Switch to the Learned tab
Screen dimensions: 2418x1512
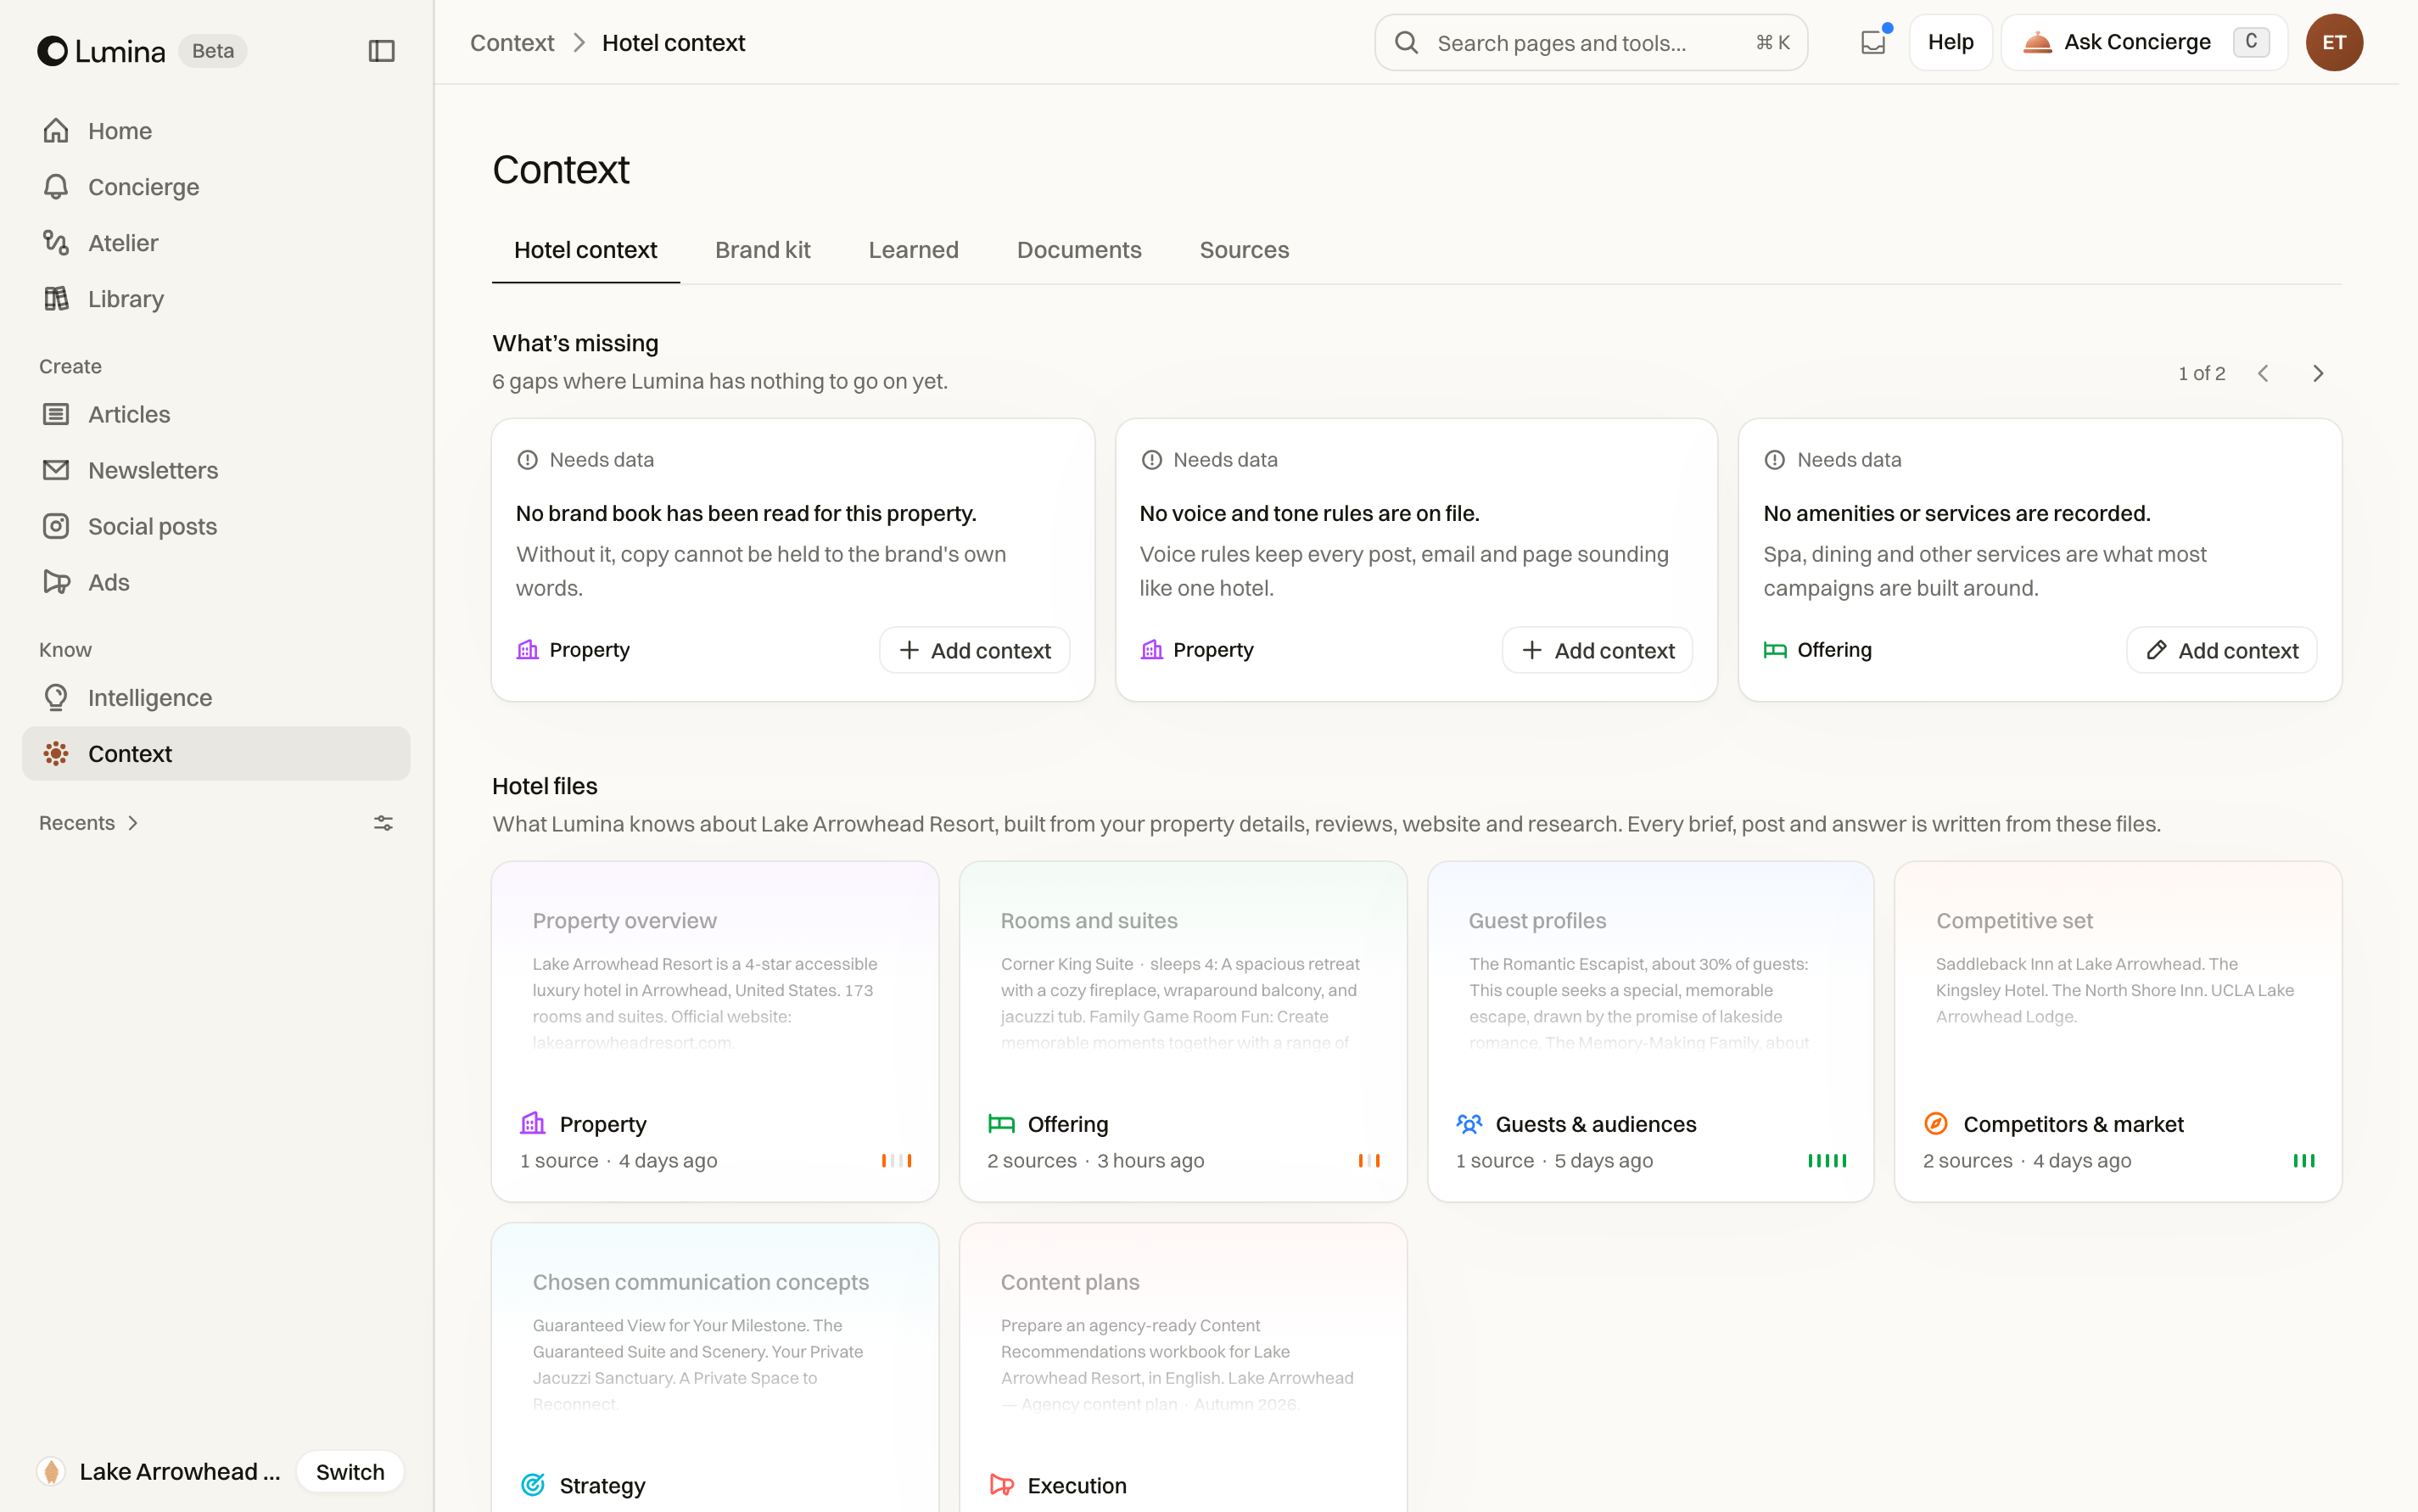913,250
